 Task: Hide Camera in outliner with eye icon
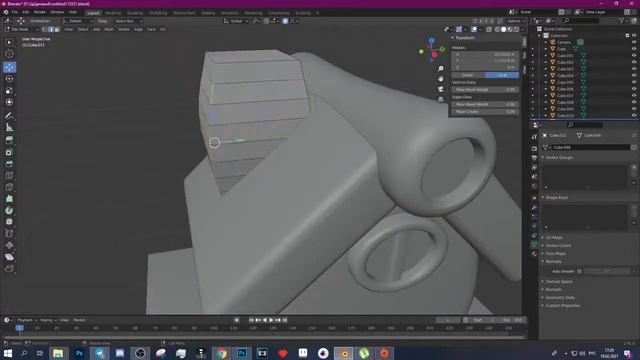[x=634, y=42]
